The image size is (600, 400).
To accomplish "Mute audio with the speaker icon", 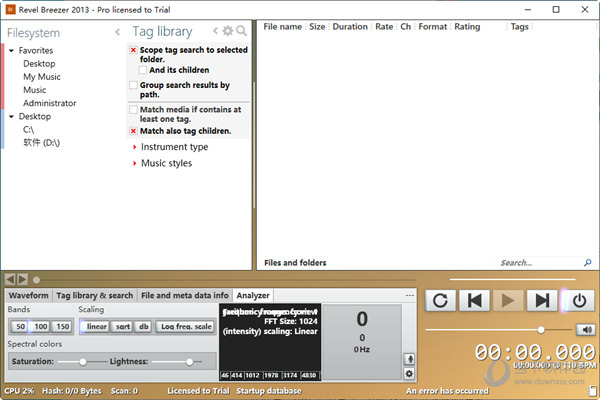I will pyautogui.click(x=585, y=330).
